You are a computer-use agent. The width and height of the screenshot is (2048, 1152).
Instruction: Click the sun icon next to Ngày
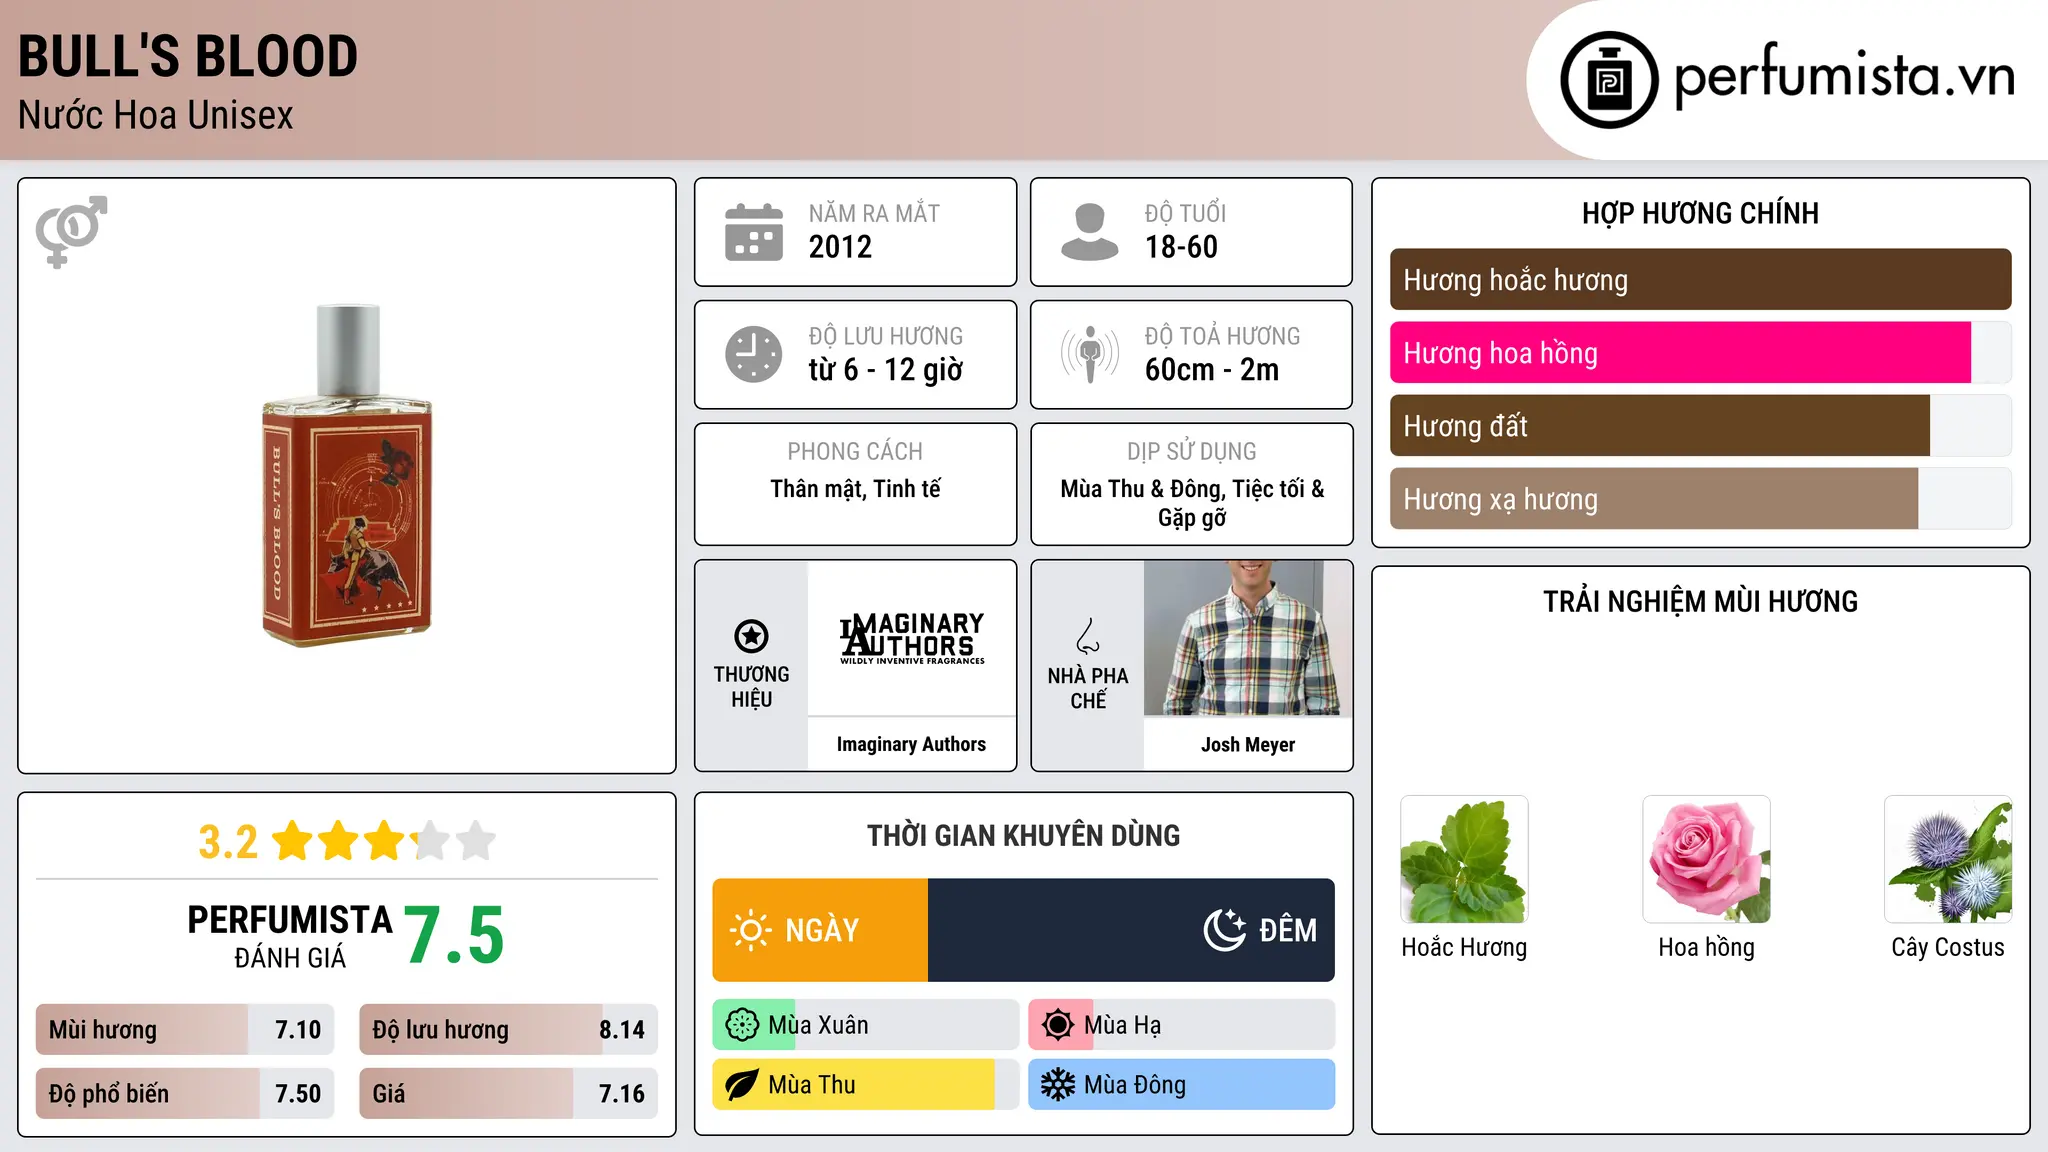(750, 930)
